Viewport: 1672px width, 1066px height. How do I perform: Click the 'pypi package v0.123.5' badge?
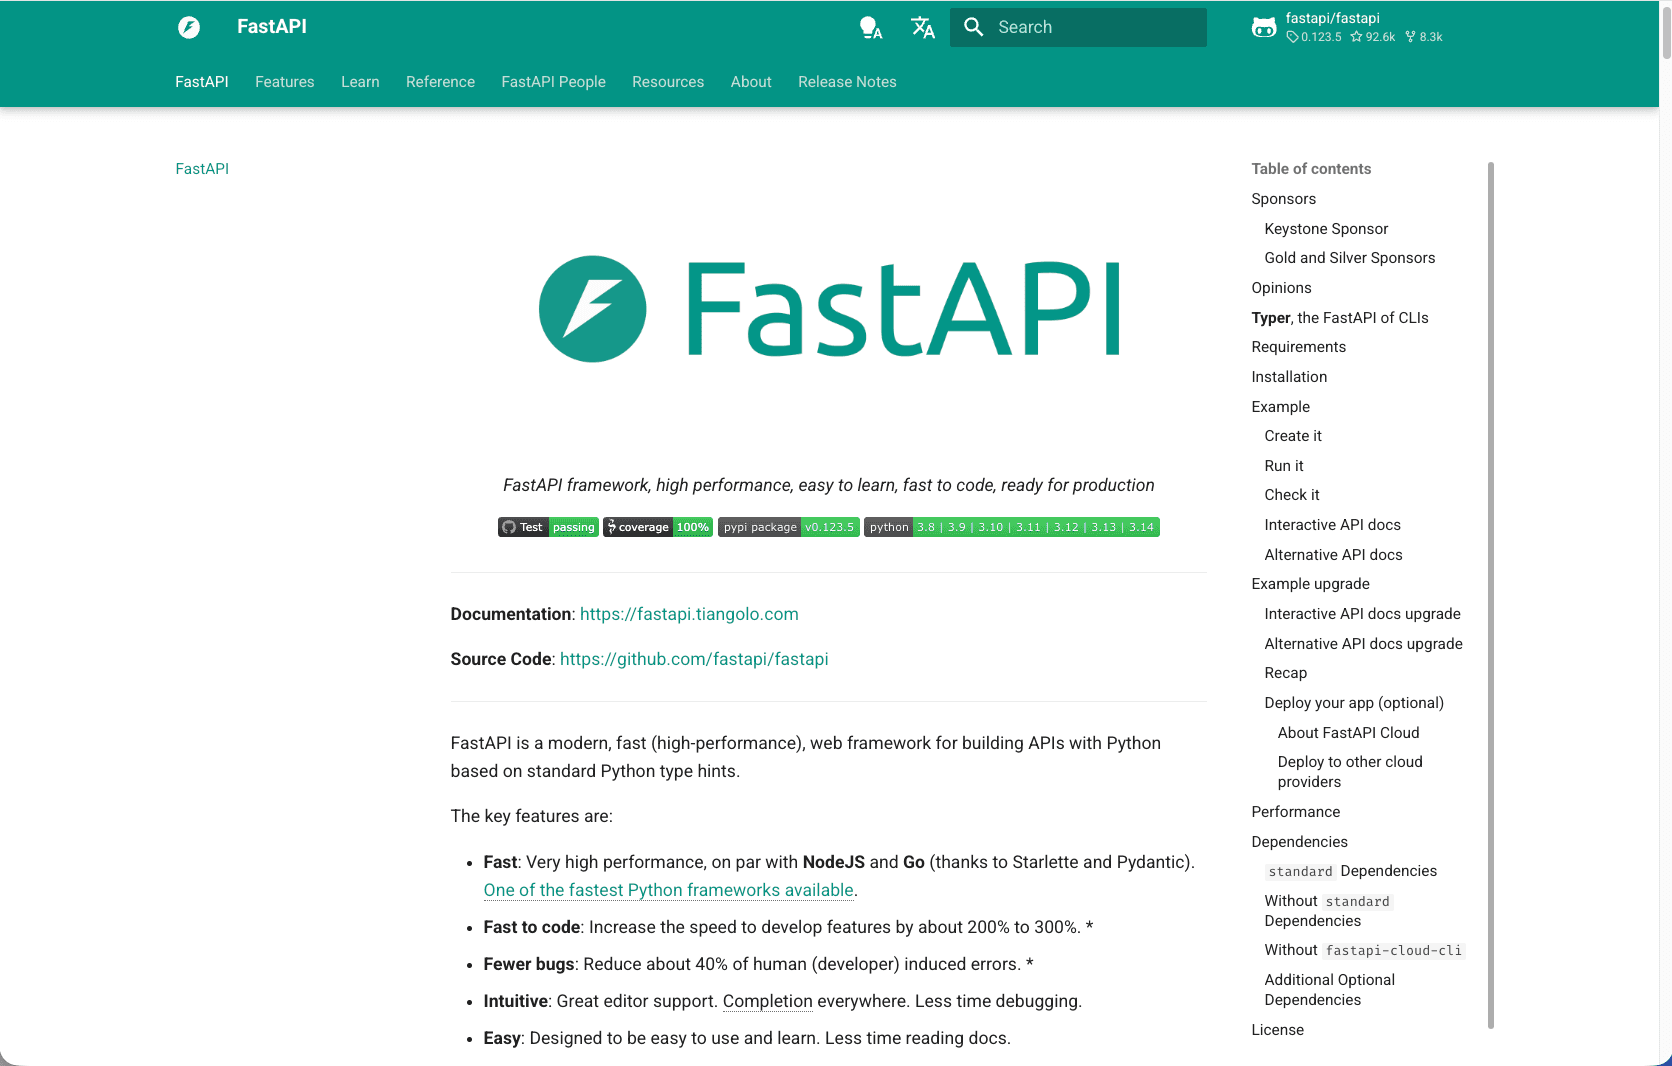pyautogui.click(x=788, y=527)
